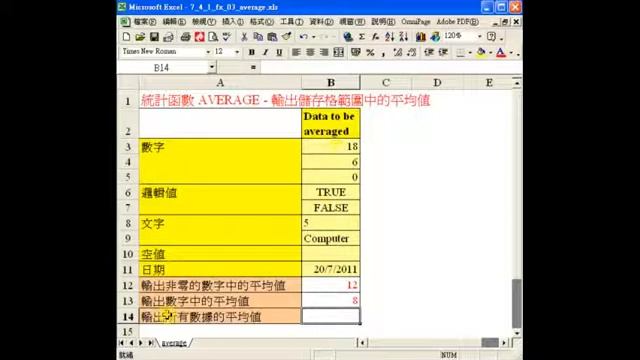Open the 插入 (Insert) menu
Image resolution: width=640 pixels, height=360 pixels.
point(233,22)
